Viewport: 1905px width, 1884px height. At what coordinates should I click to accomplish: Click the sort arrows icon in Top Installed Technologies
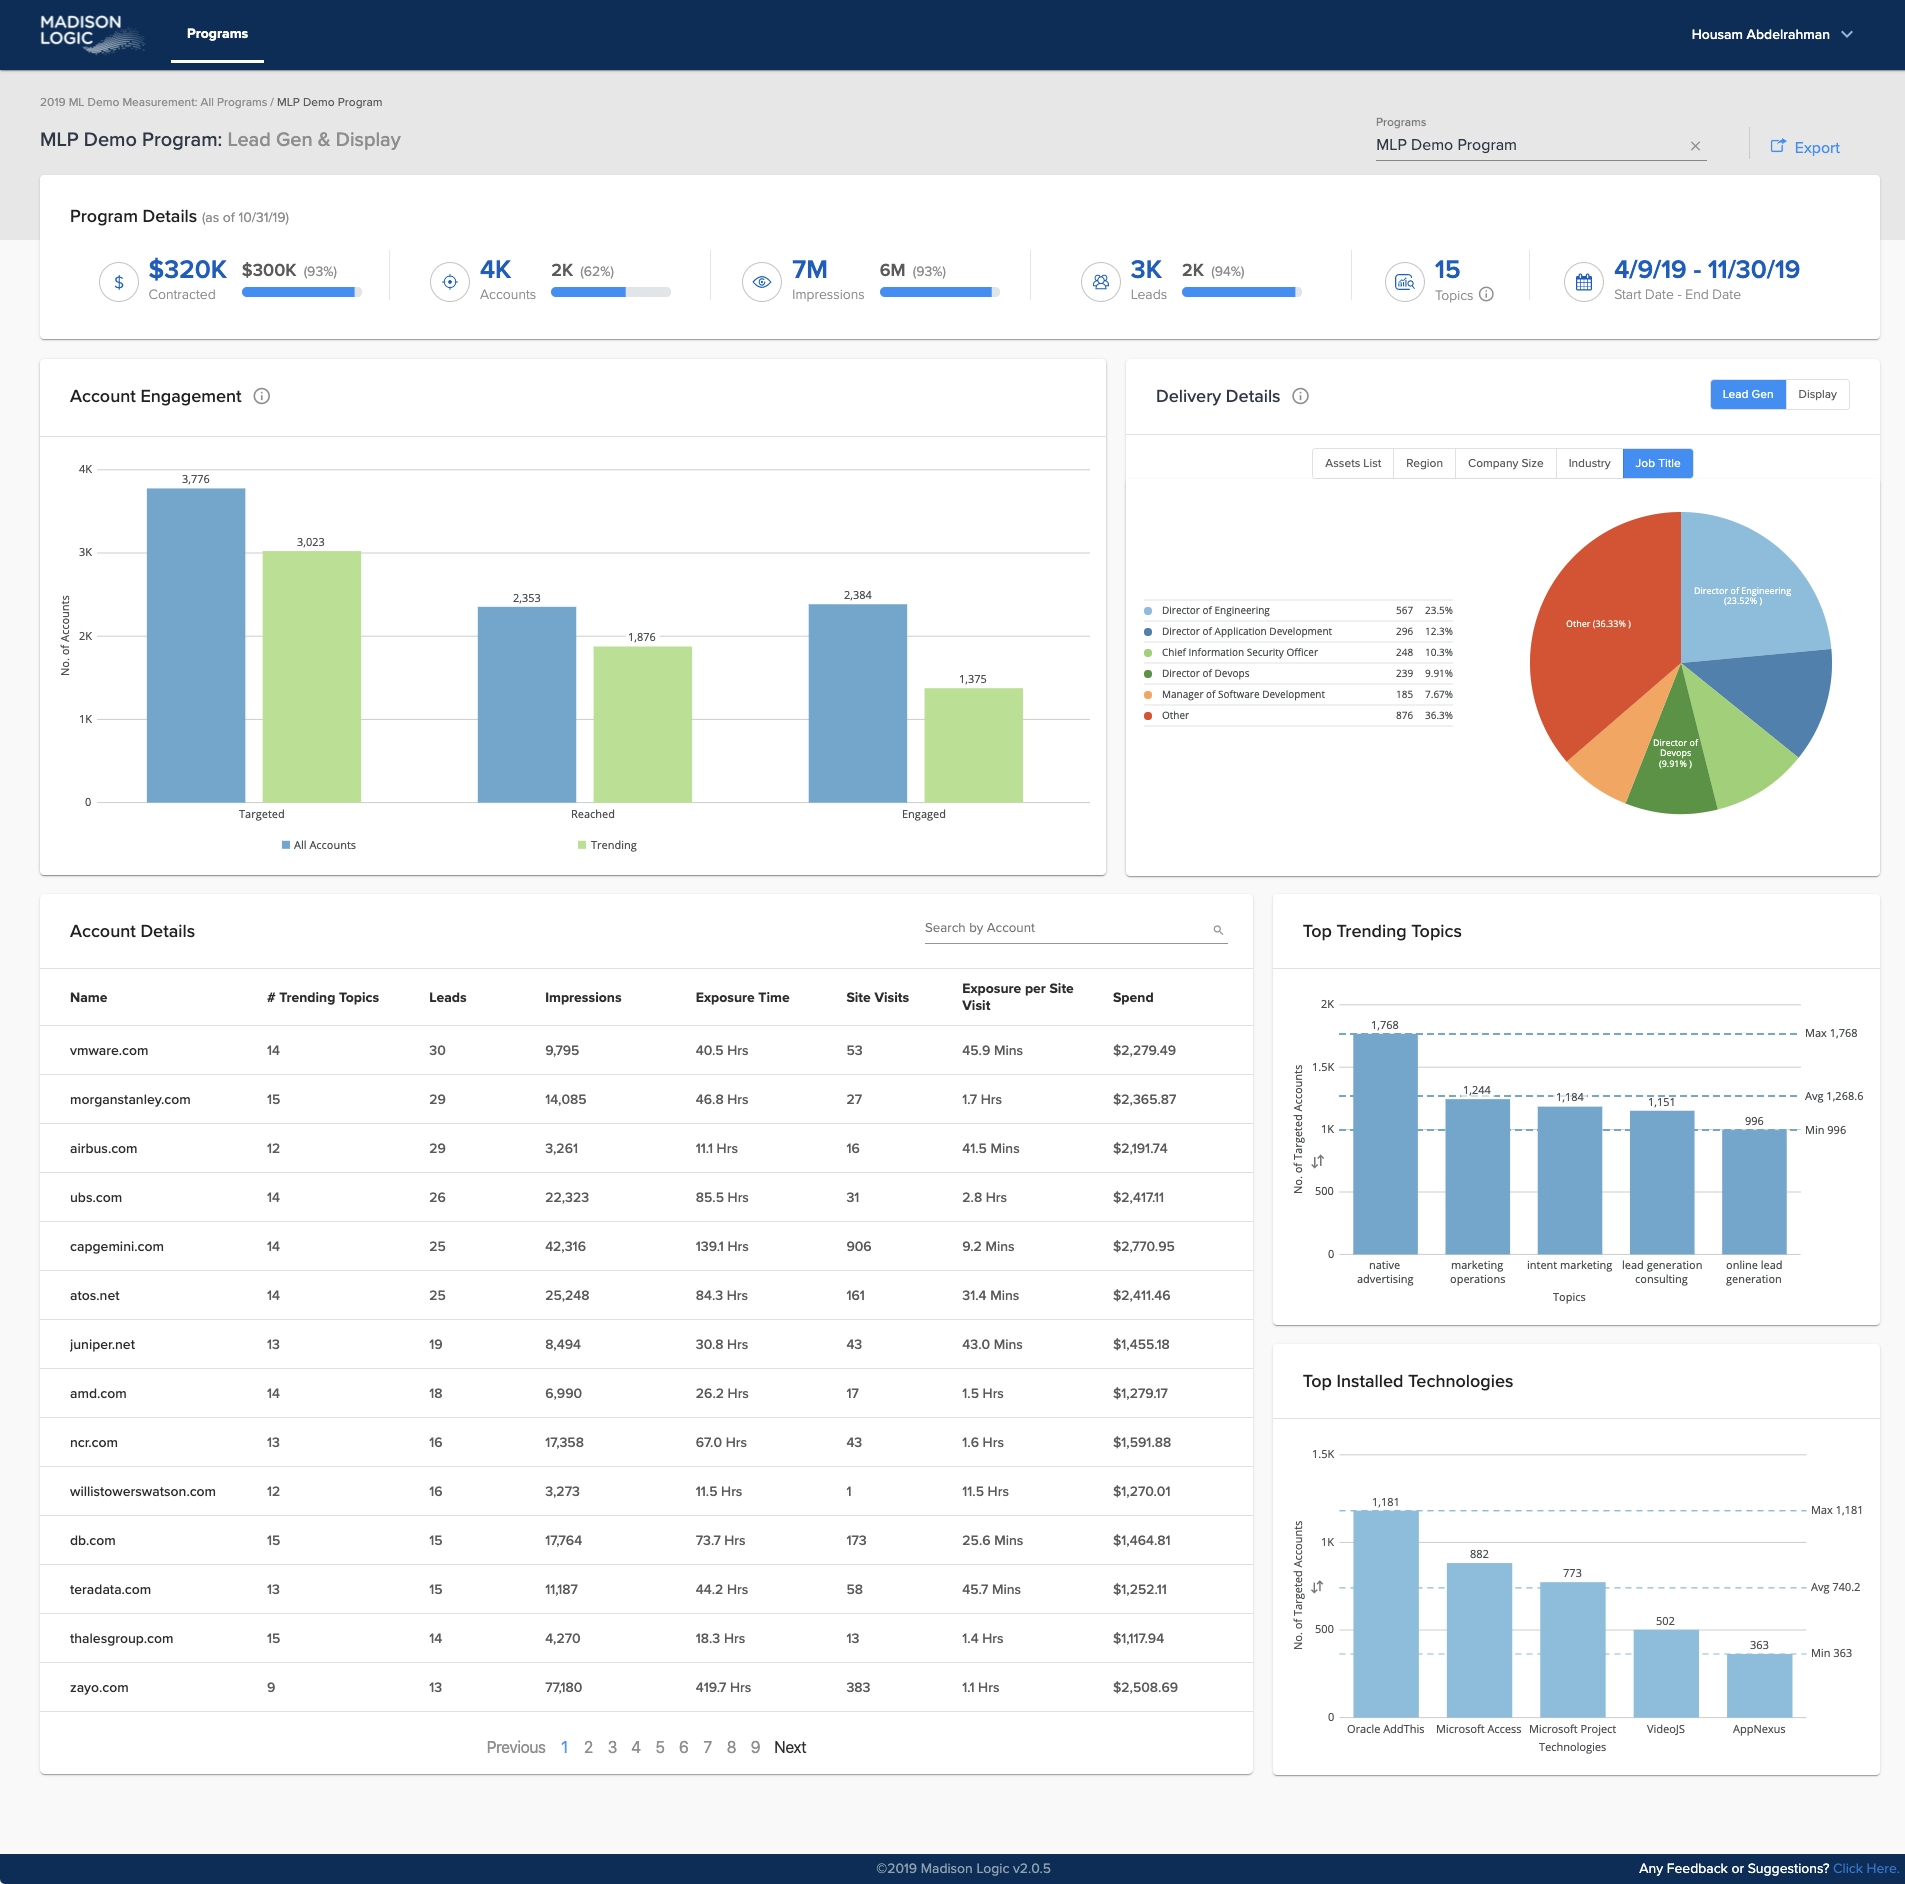[1318, 1586]
